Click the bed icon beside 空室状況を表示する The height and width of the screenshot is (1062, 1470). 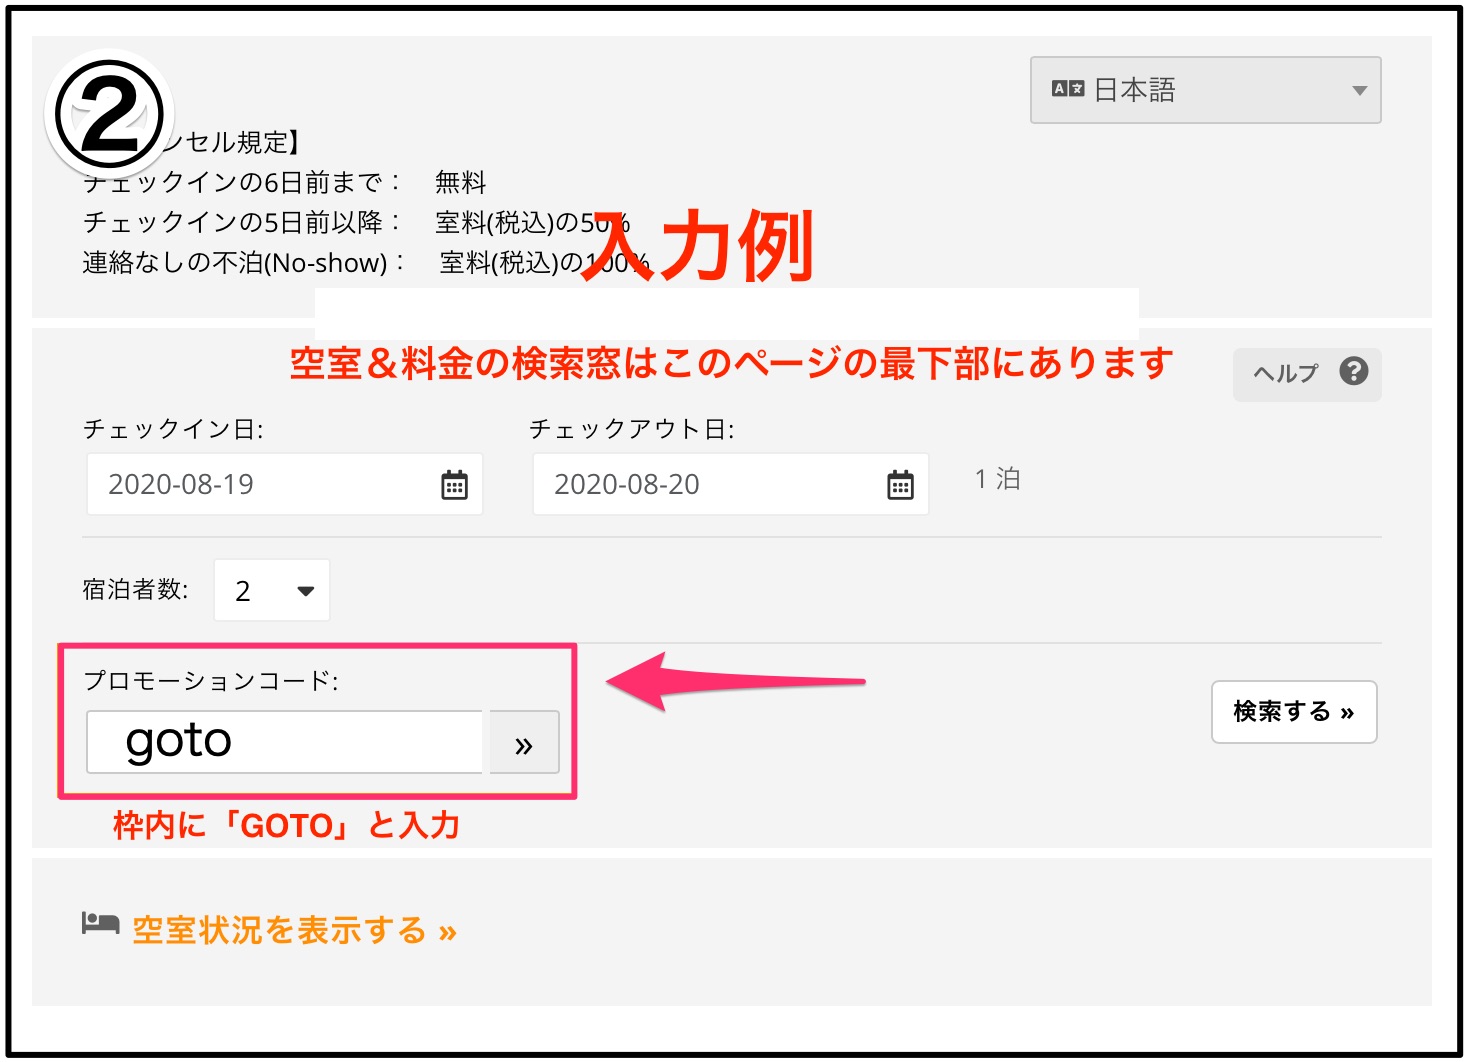[x=100, y=923]
